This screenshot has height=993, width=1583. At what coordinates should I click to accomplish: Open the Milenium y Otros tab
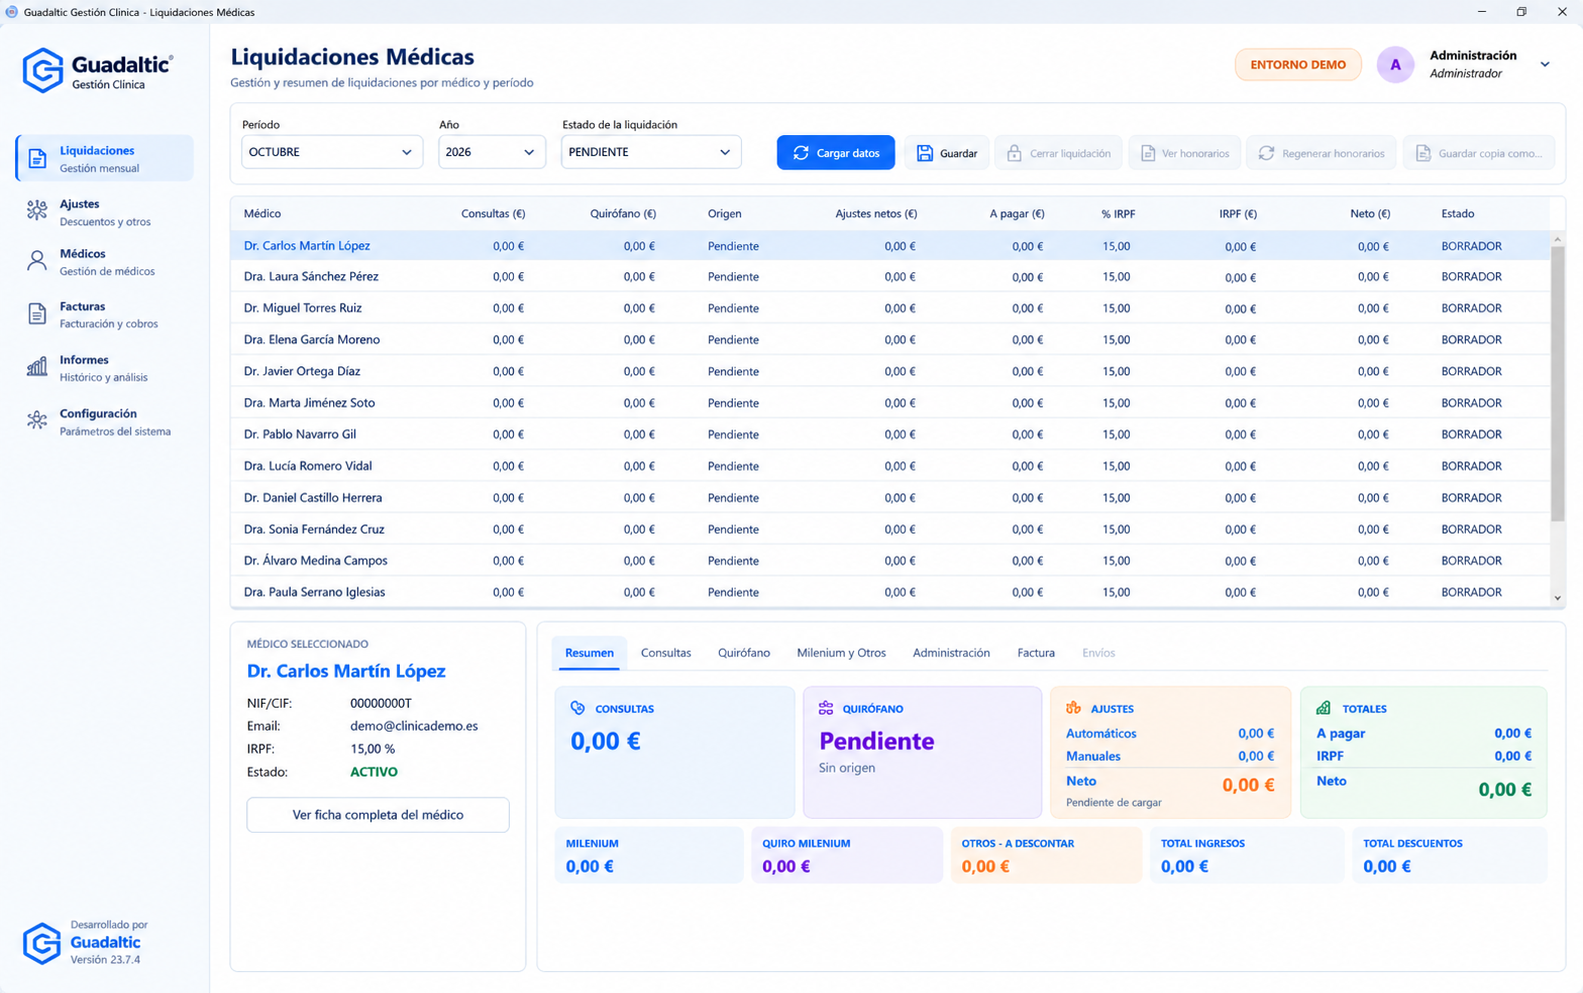841,653
